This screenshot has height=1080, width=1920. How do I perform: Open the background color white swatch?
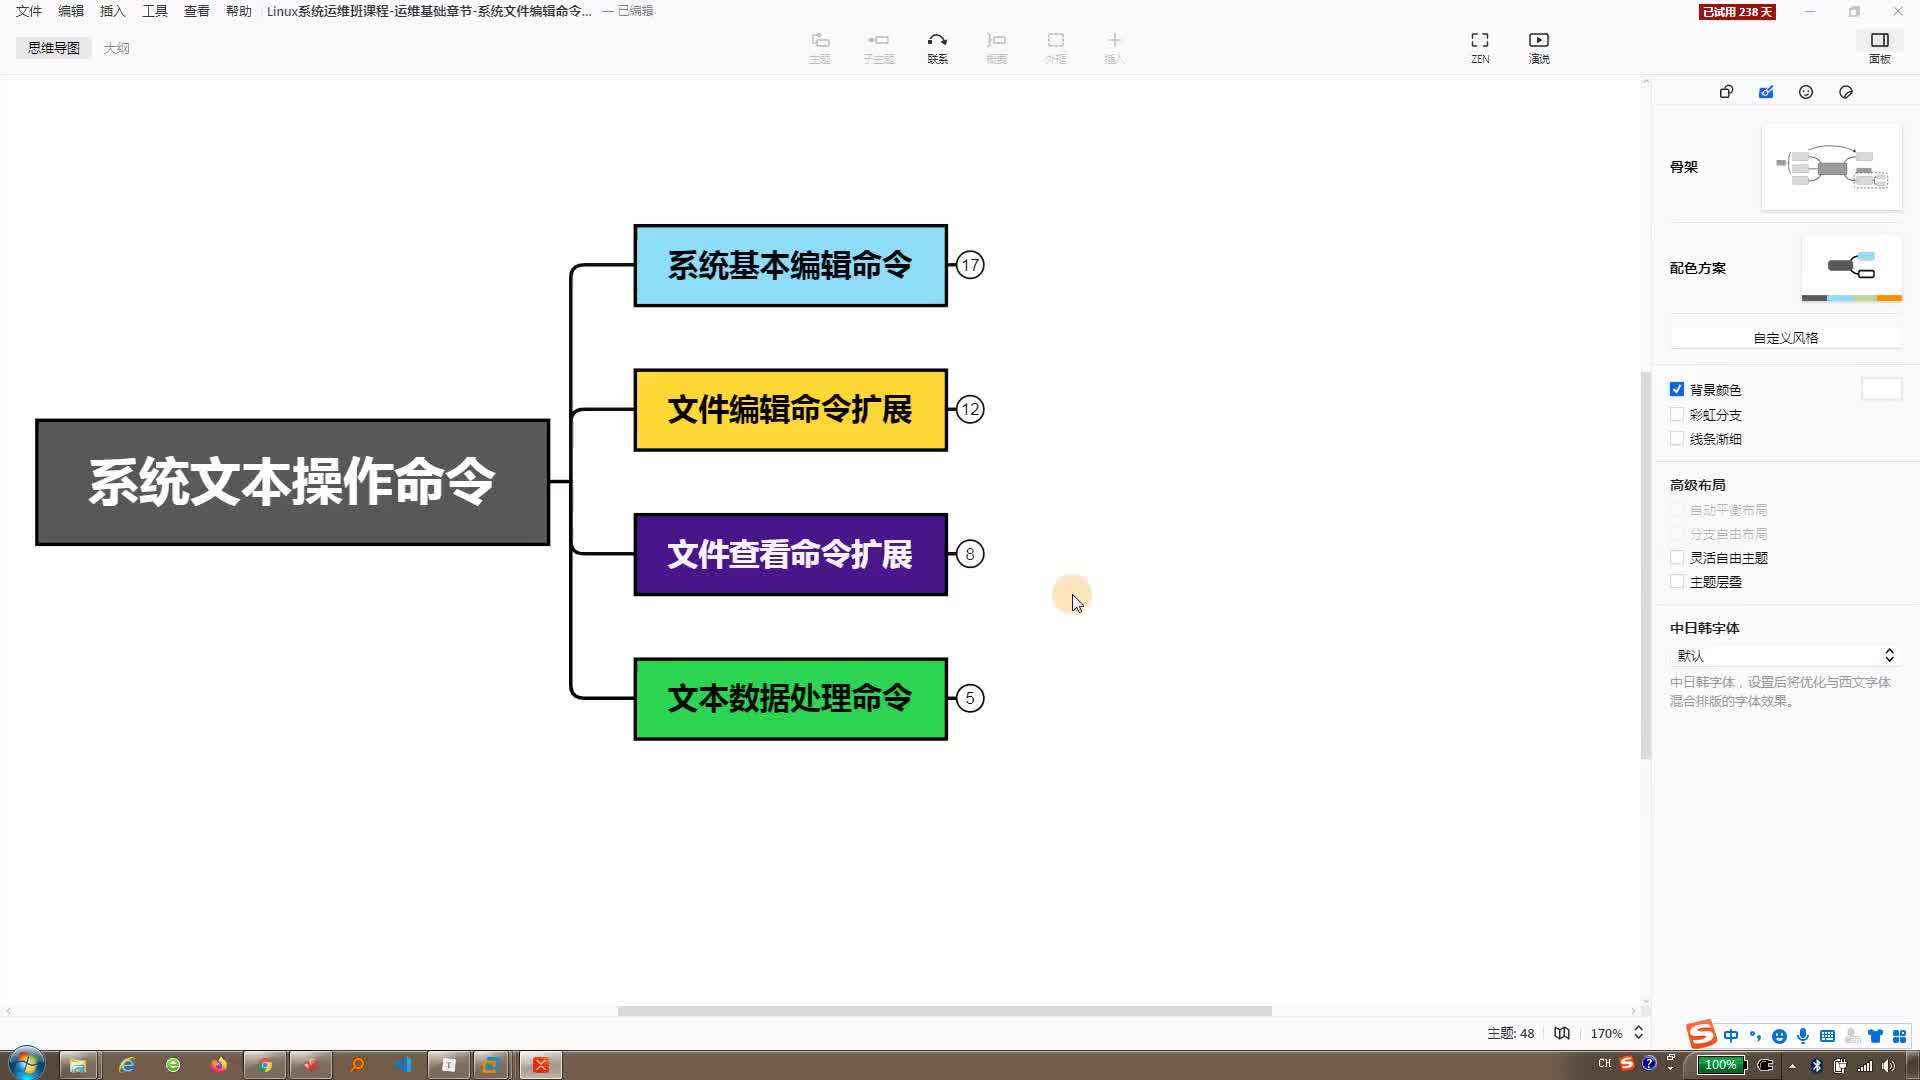click(x=1881, y=389)
